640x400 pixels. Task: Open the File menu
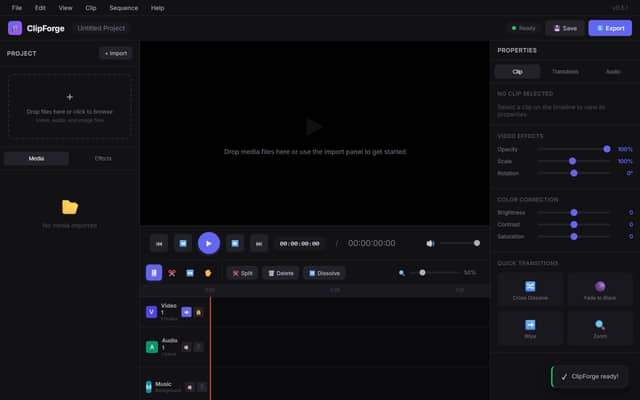pyautogui.click(x=17, y=8)
